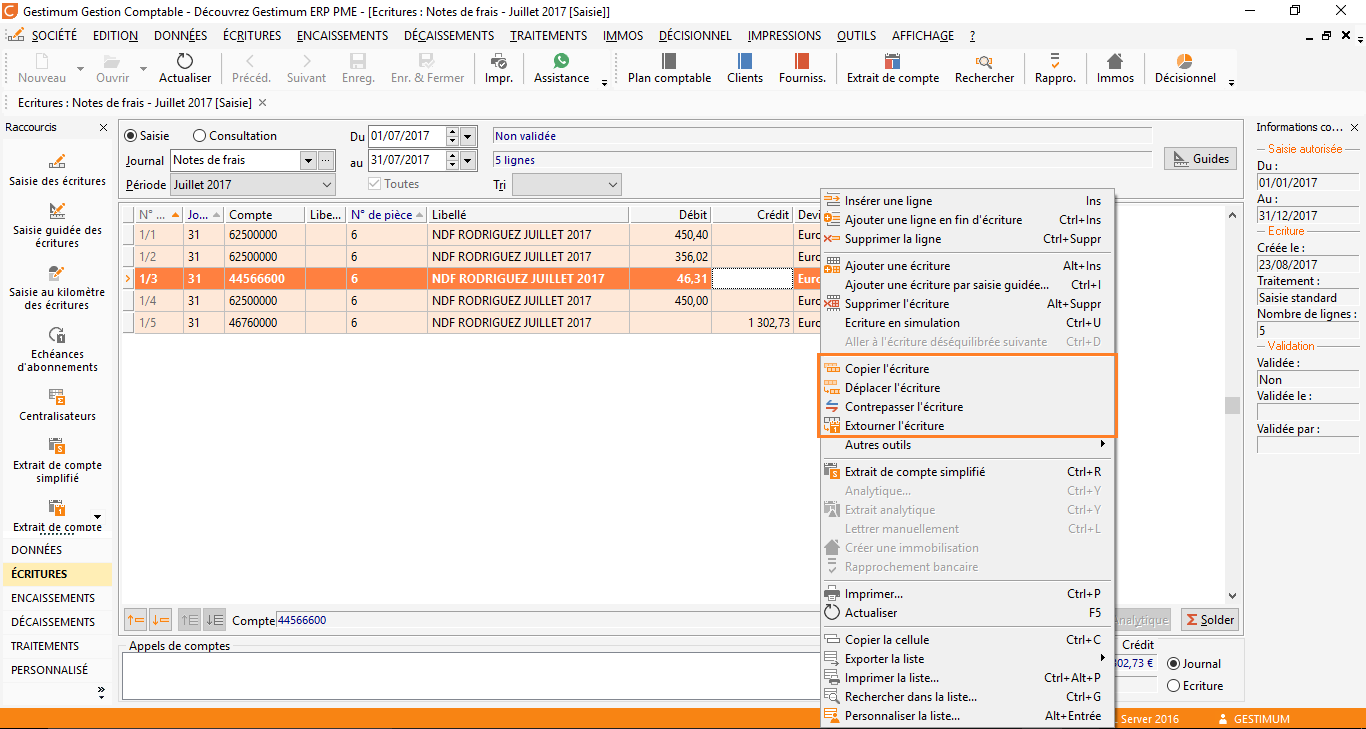
Task: Open the au date calendar dropdown
Action: (x=468, y=160)
